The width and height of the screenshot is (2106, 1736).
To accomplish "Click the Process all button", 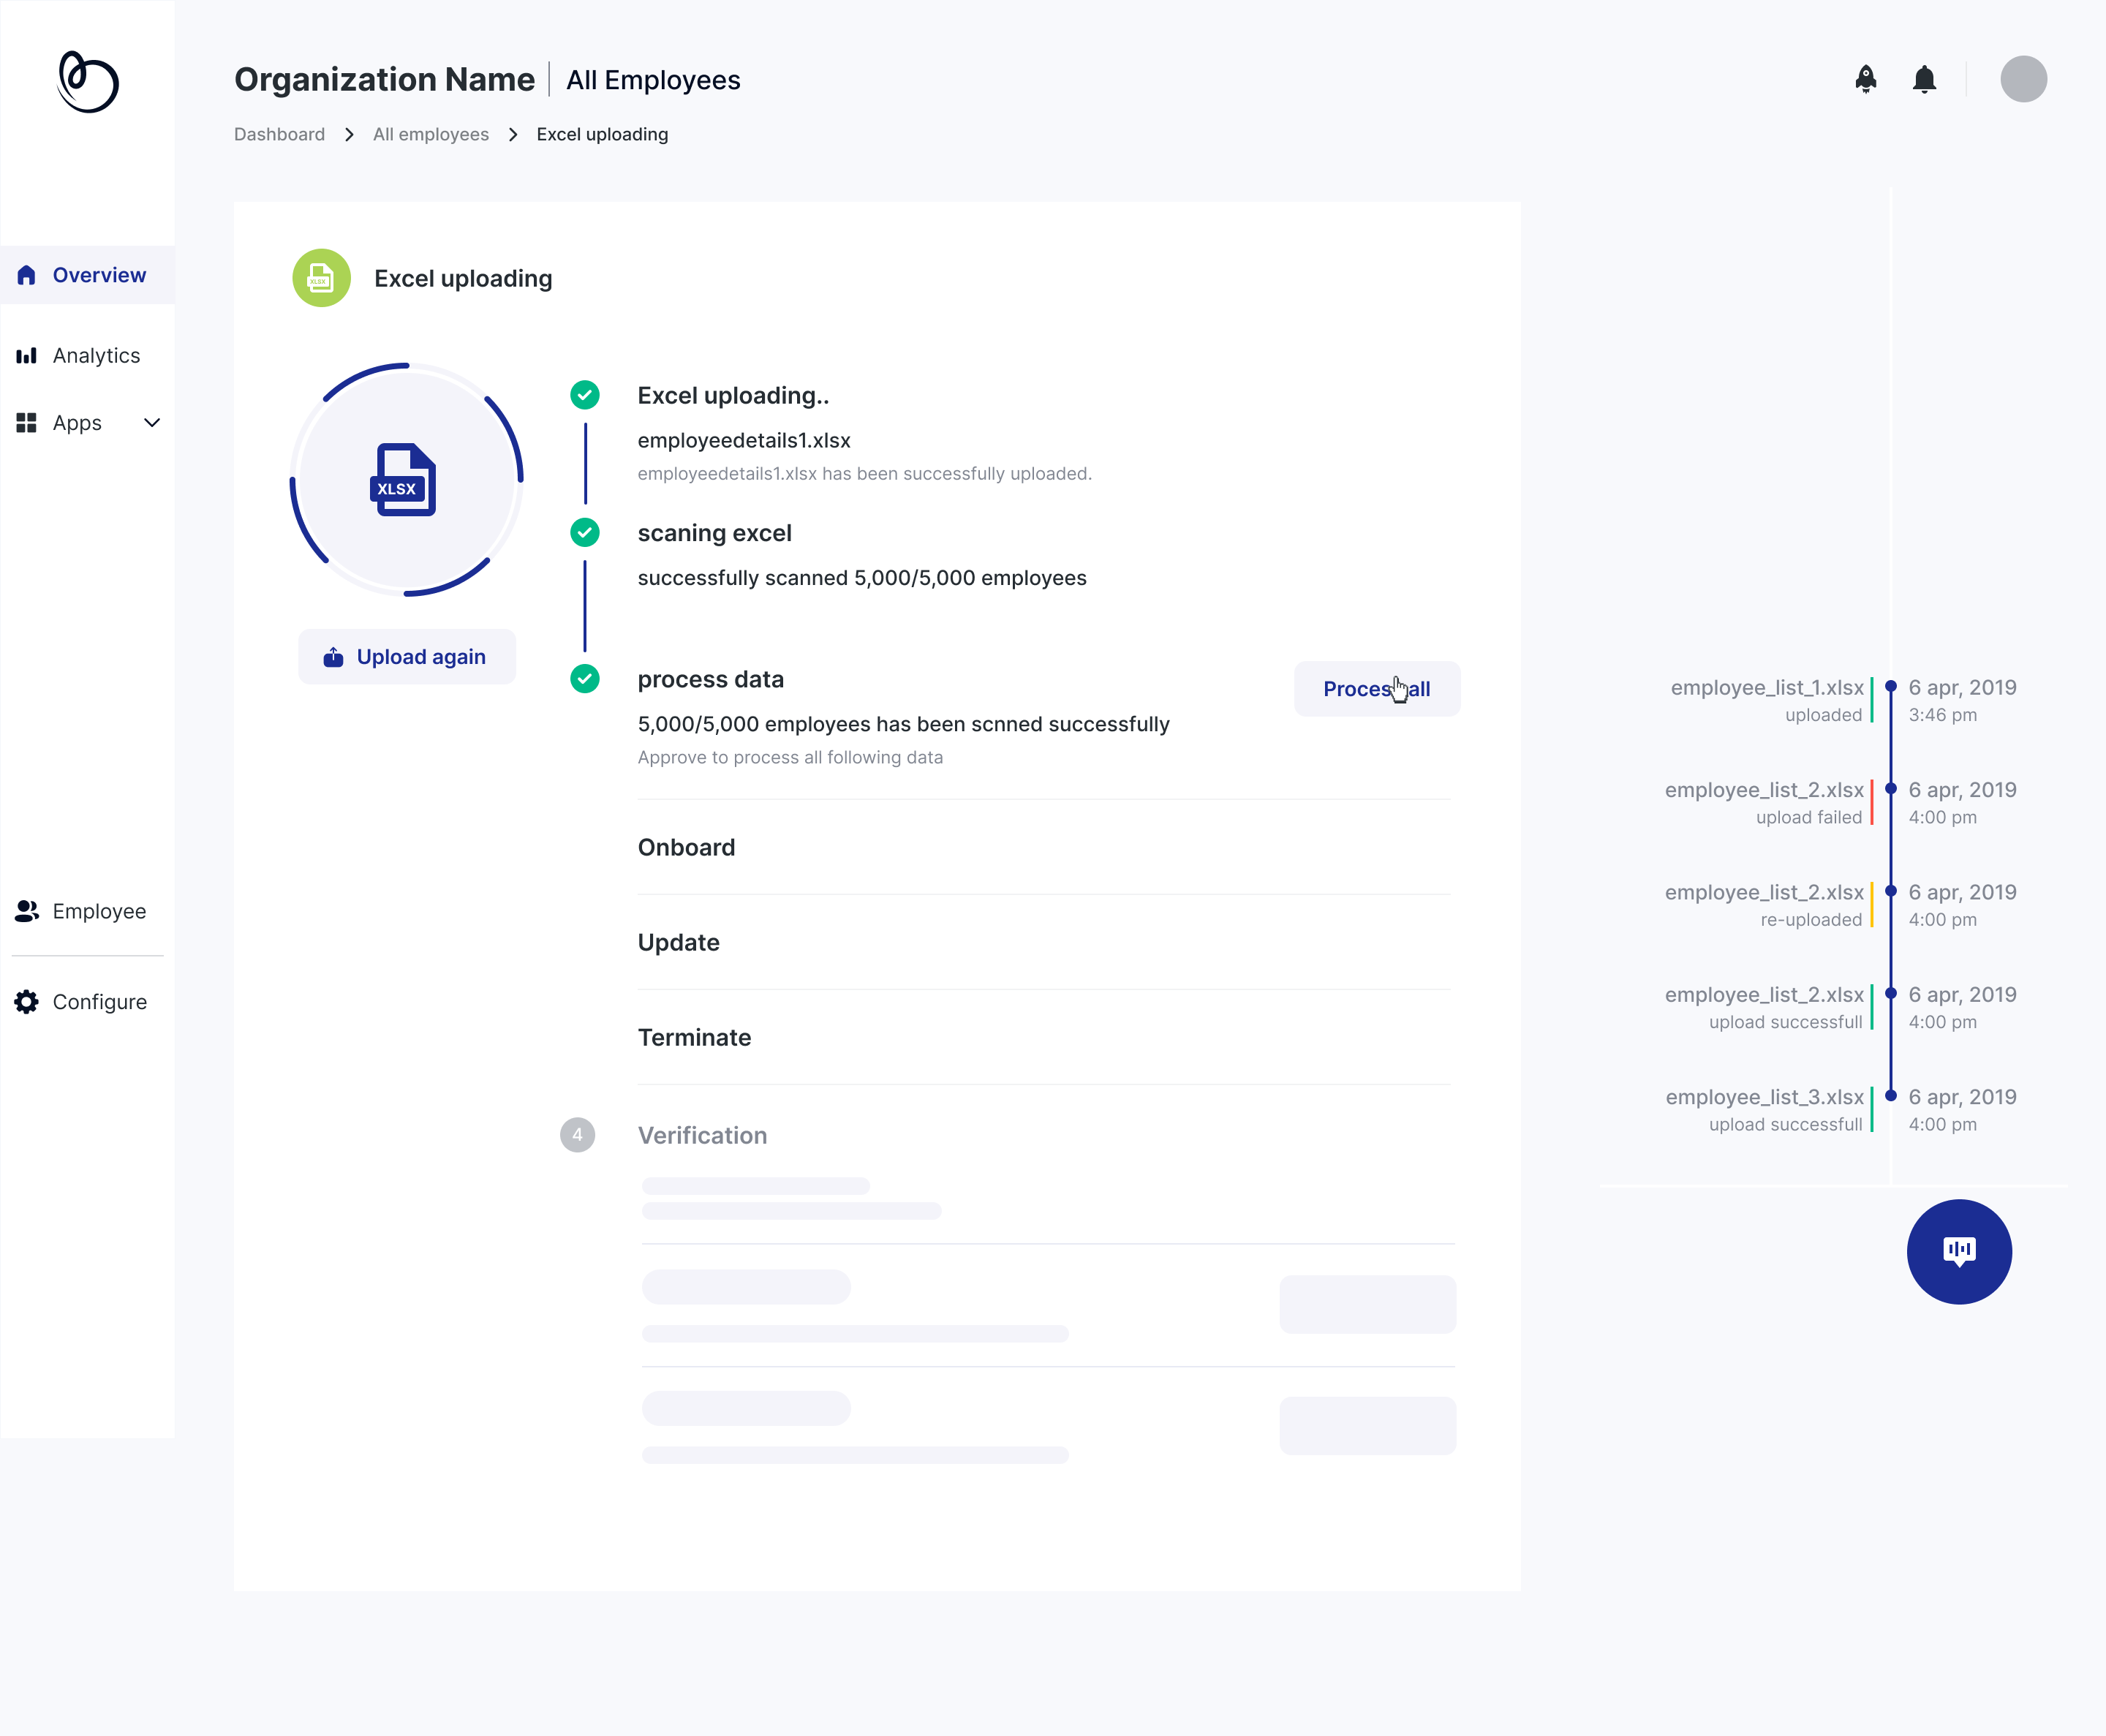I will click(1377, 688).
